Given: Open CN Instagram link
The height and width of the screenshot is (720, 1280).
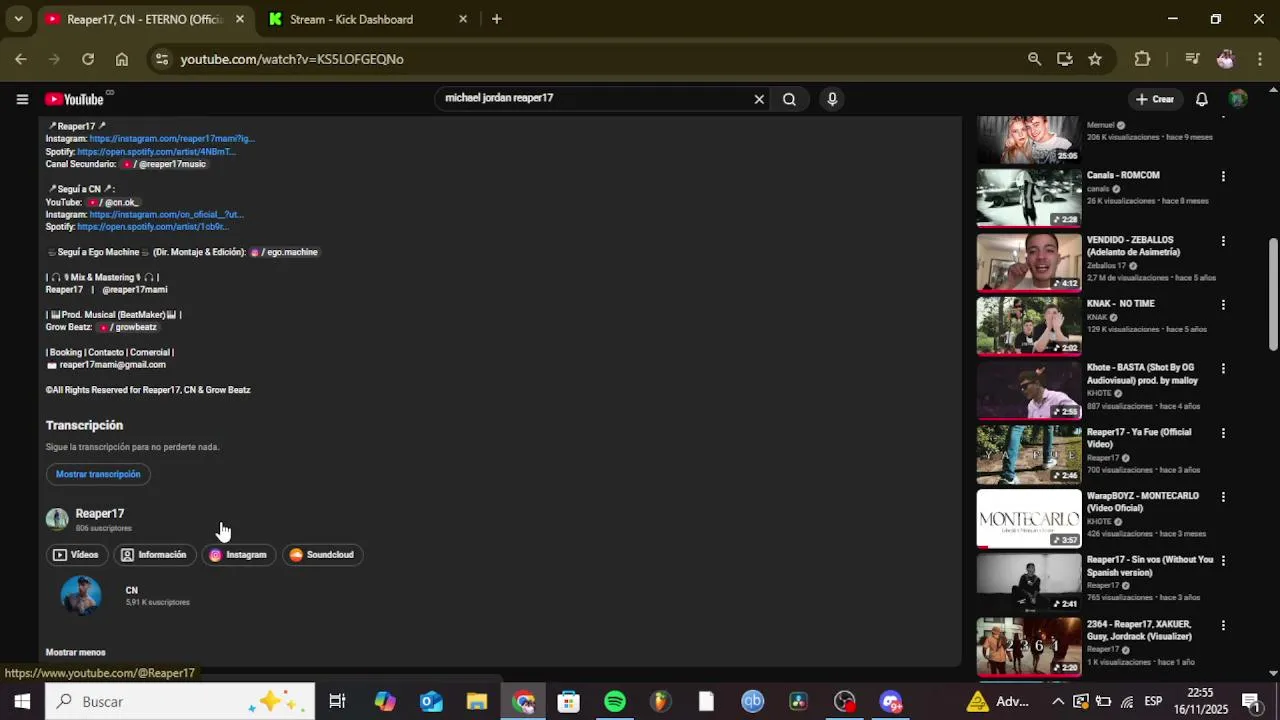Looking at the screenshot, I should point(166,214).
